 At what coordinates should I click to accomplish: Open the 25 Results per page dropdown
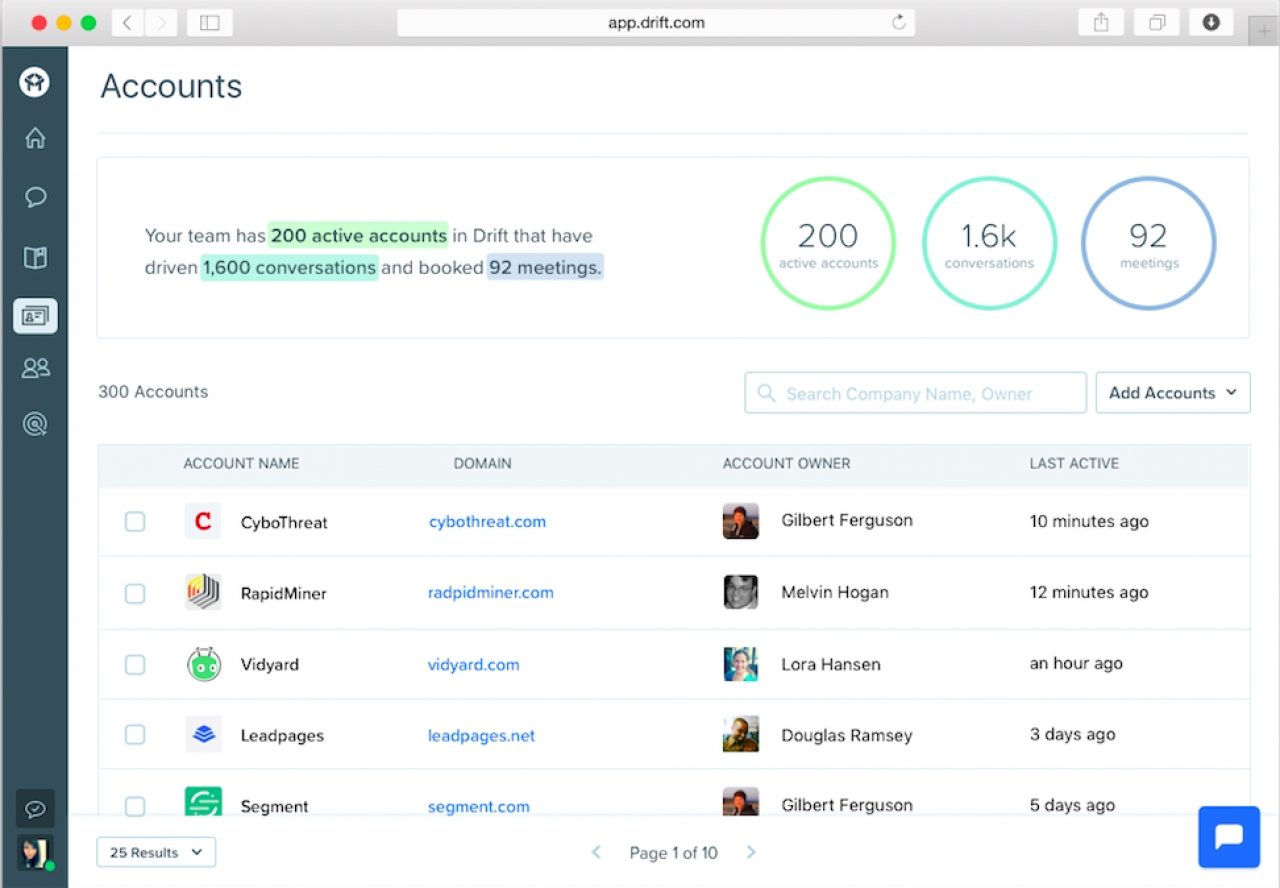point(156,852)
